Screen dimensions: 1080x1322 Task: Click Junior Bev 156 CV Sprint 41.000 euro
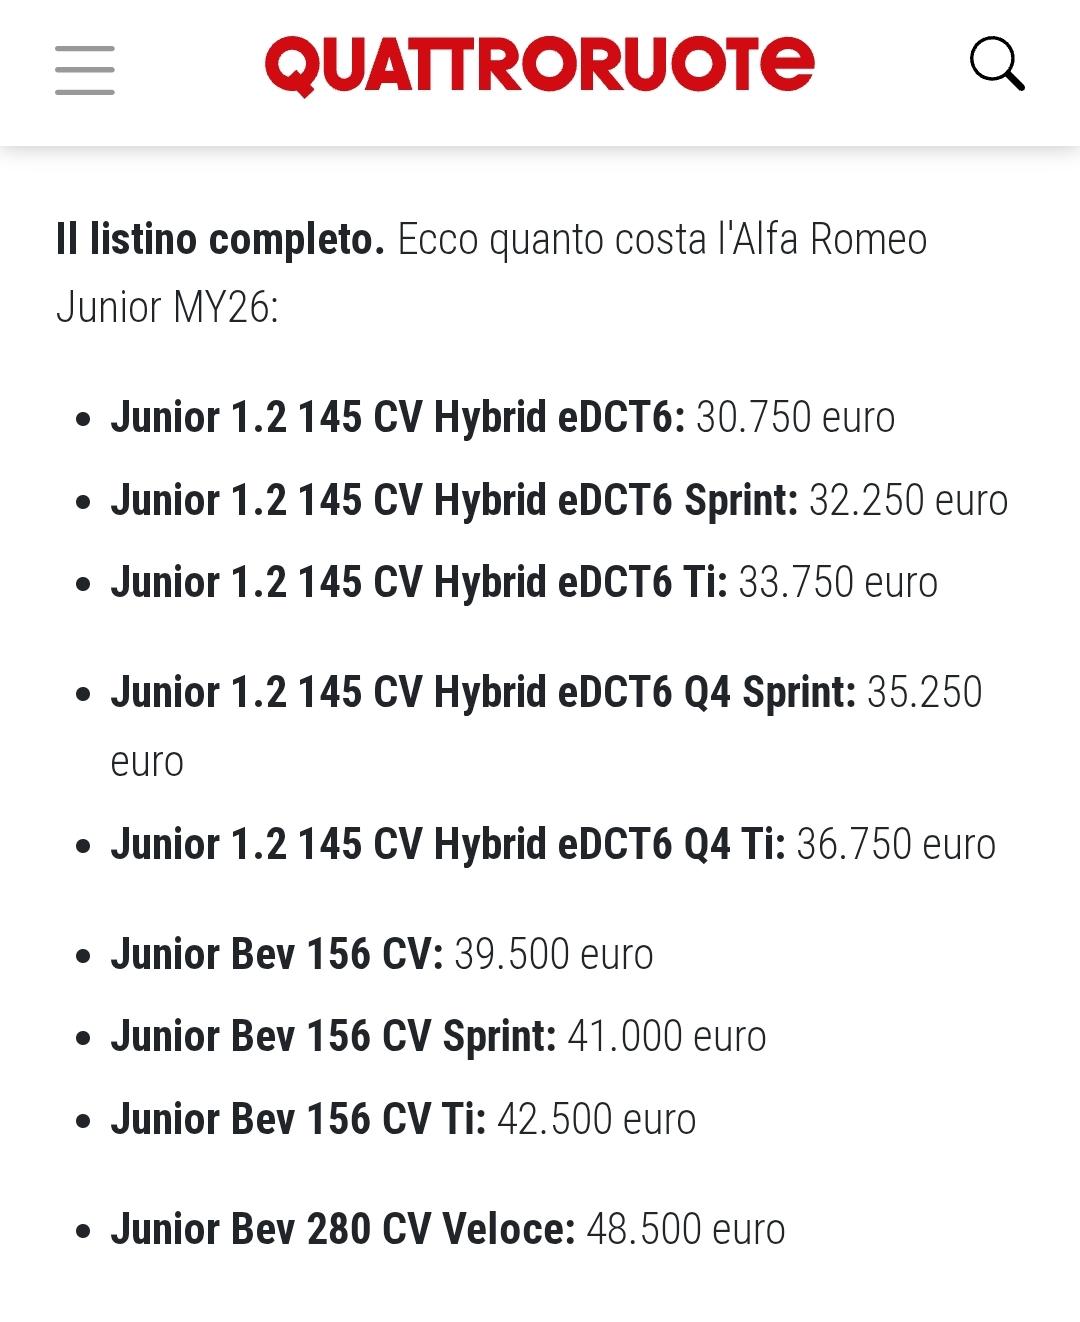(438, 1036)
